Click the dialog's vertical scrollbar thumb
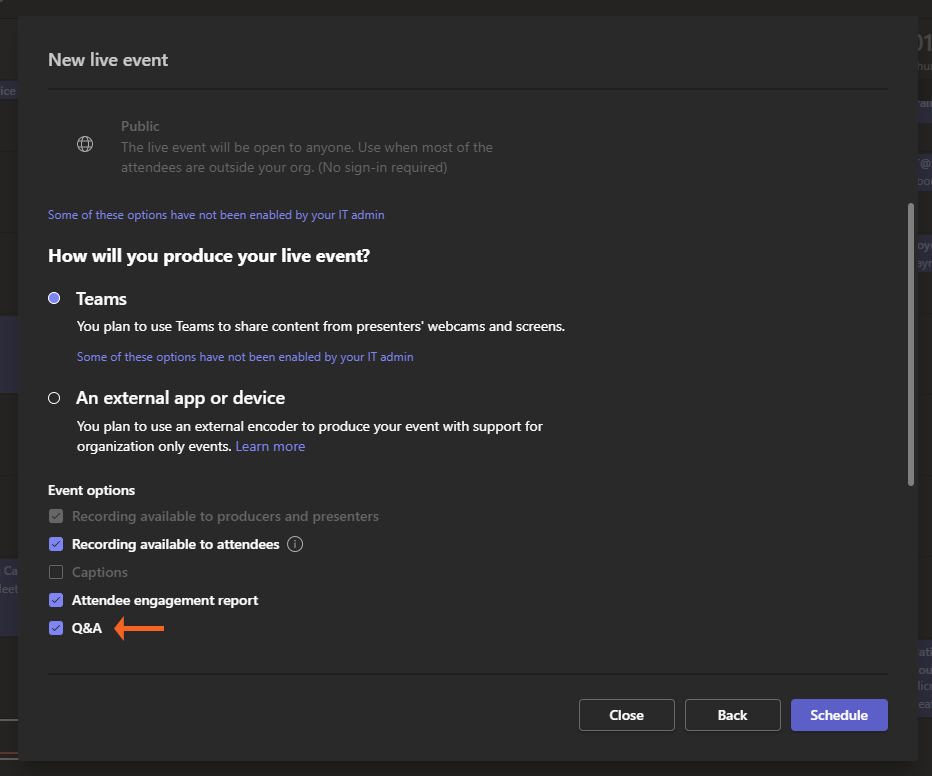The width and height of the screenshot is (932, 776). click(910, 345)
